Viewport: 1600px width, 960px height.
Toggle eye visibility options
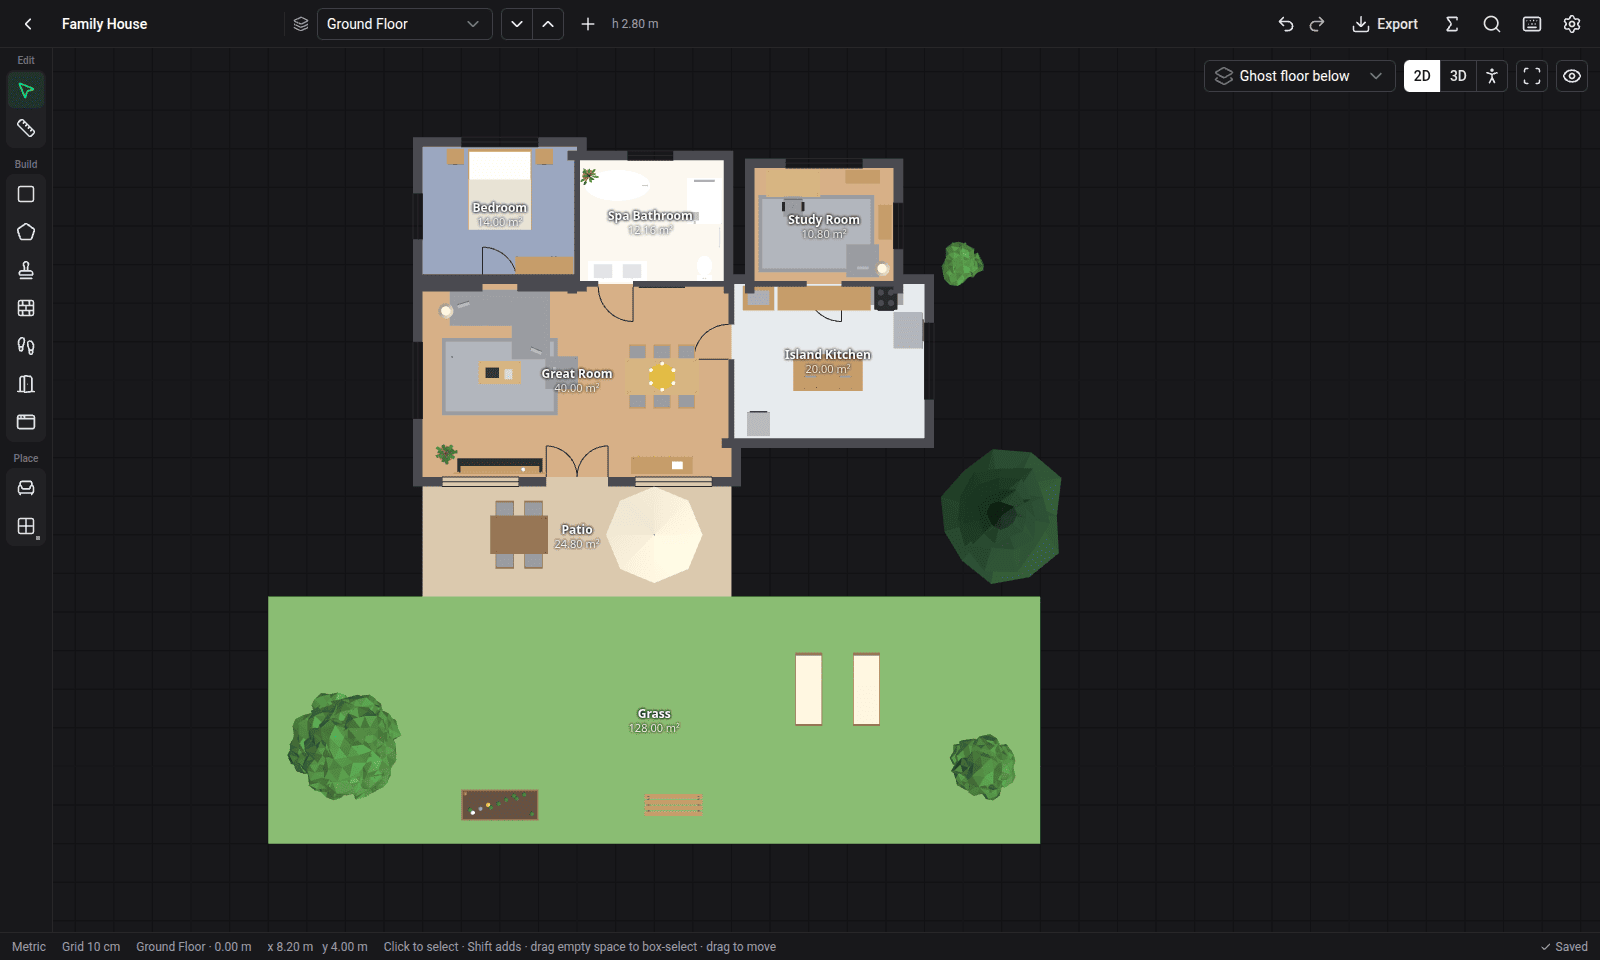[x=1572, y=76]
